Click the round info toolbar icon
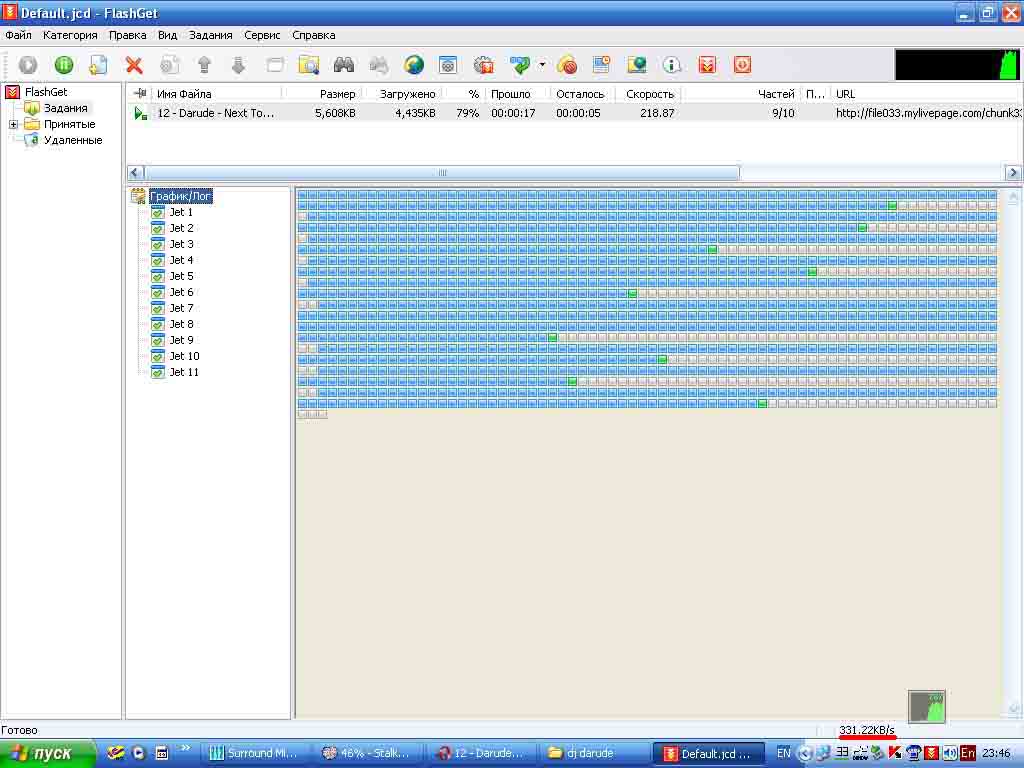This screenshot has width=1024, height=768. (672, 65)
